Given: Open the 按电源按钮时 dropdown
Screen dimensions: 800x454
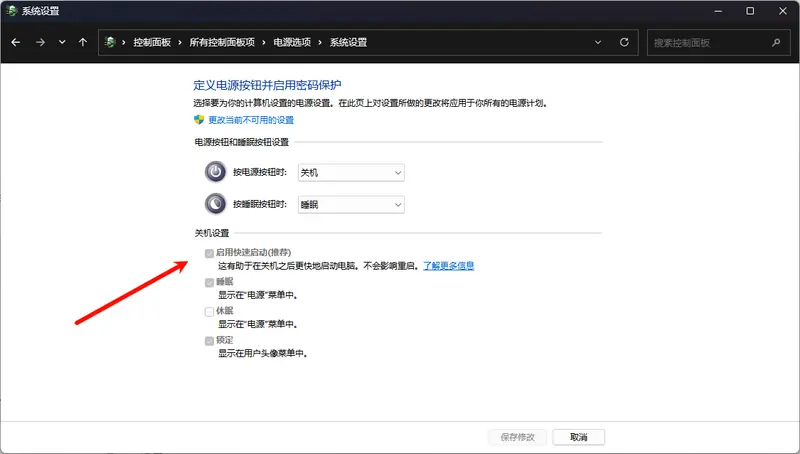Looking at the screenshot, I should (x=351, y=172).
